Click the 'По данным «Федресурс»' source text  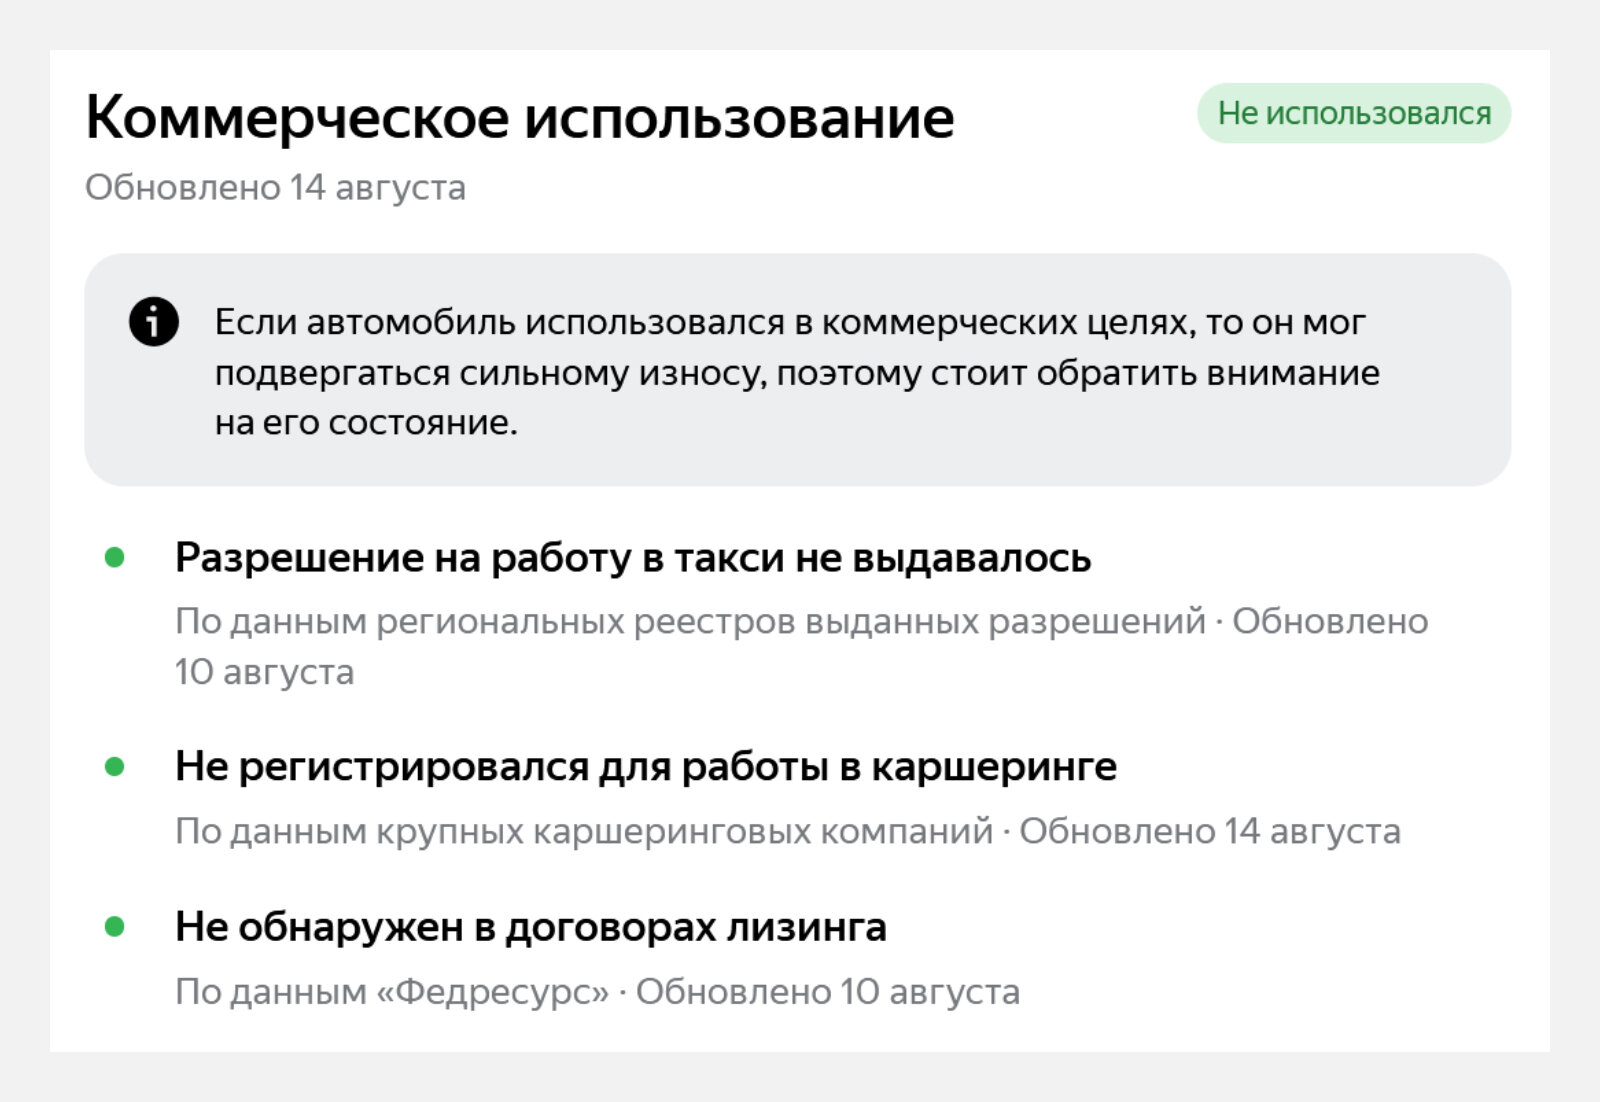coord(392,991)
